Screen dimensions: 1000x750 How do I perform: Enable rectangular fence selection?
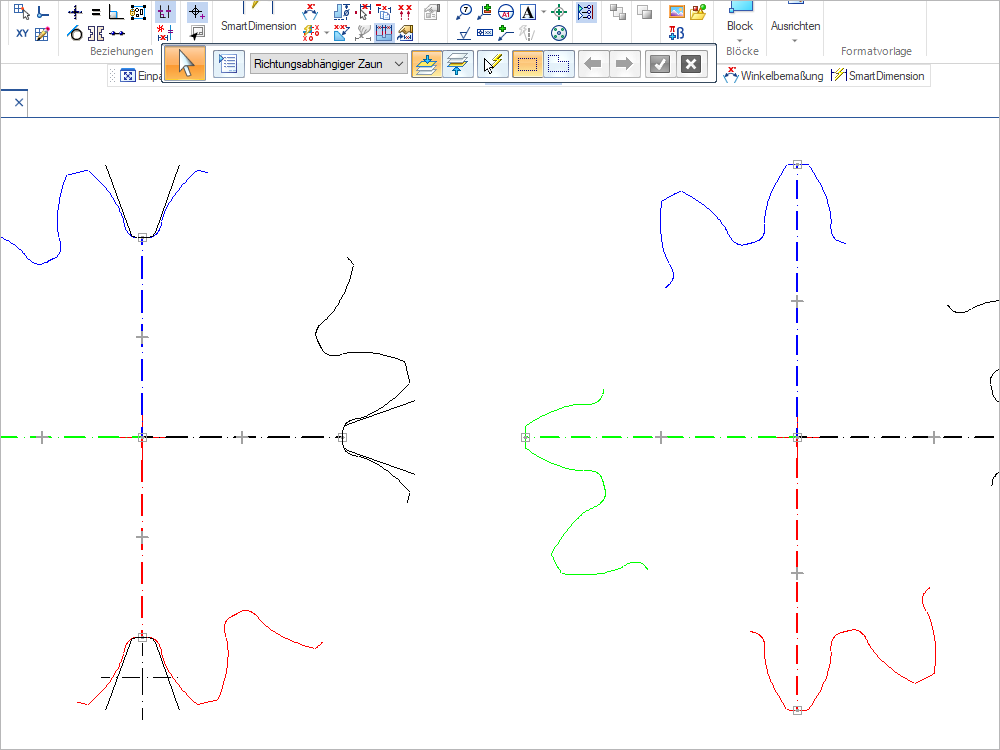pos(528,64)
